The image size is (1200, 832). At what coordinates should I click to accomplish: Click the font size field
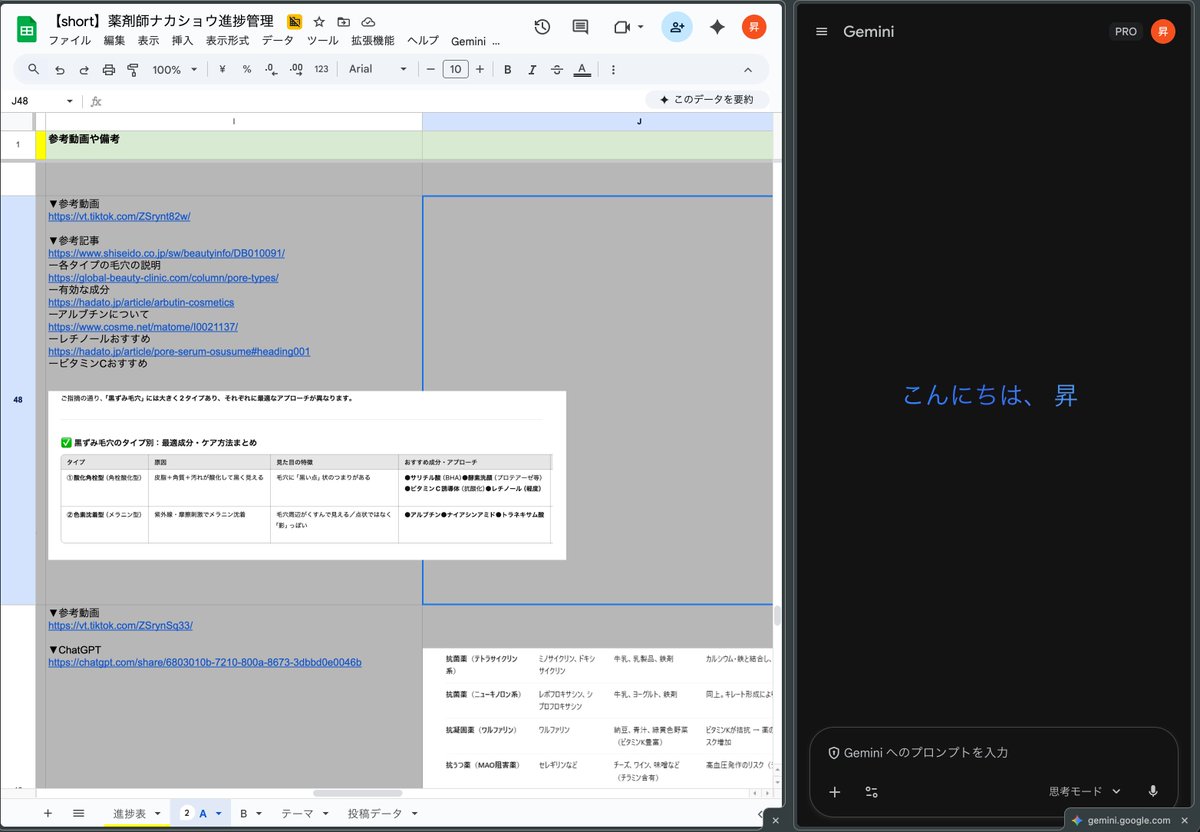(x=455, y=69)
